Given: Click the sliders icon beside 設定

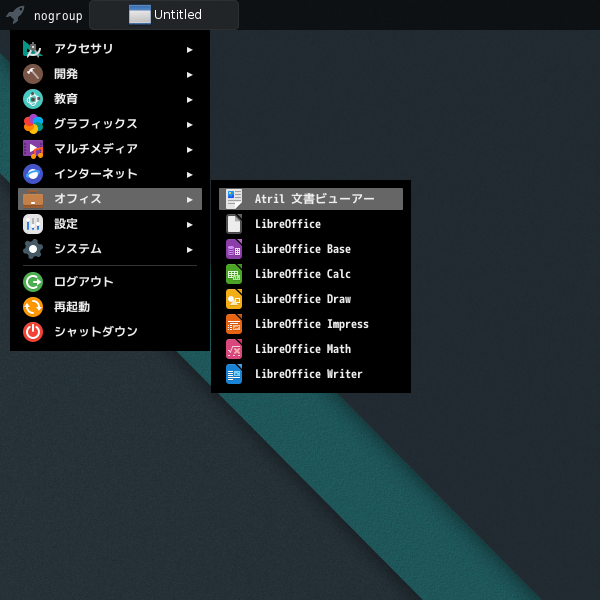Looking at the screenshot, I should tap(33, 224).
